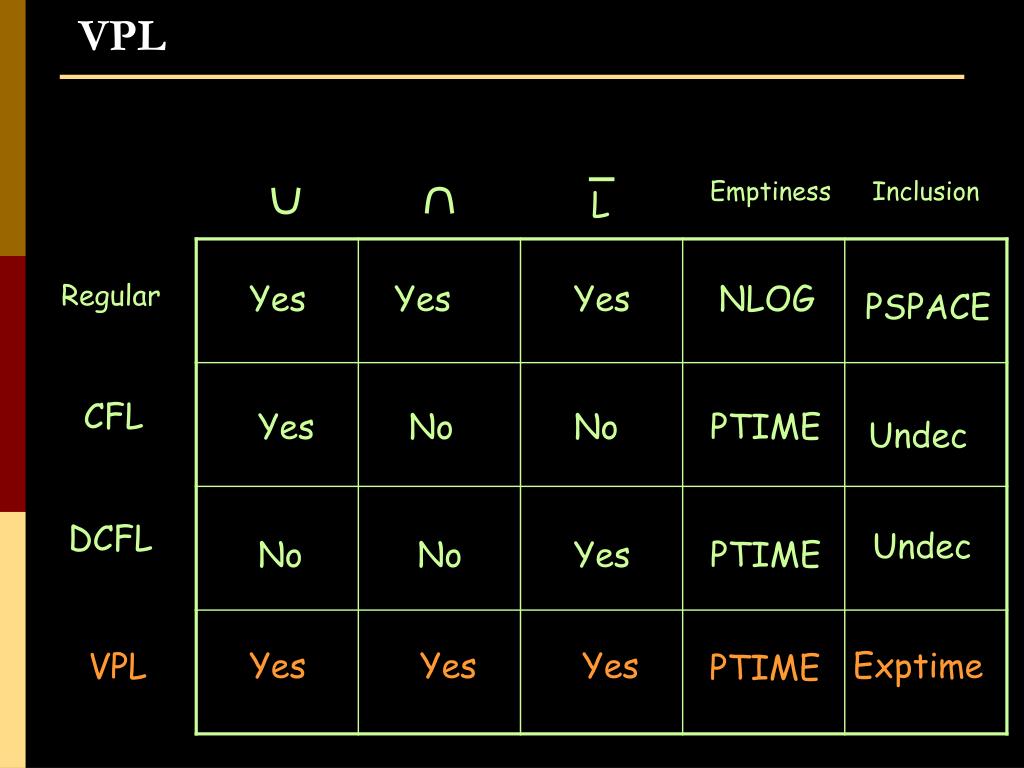This screenshot has width=1024, height=768.
Task: Click the orange PTIME cell in VPL row
Action: point(764,667)
